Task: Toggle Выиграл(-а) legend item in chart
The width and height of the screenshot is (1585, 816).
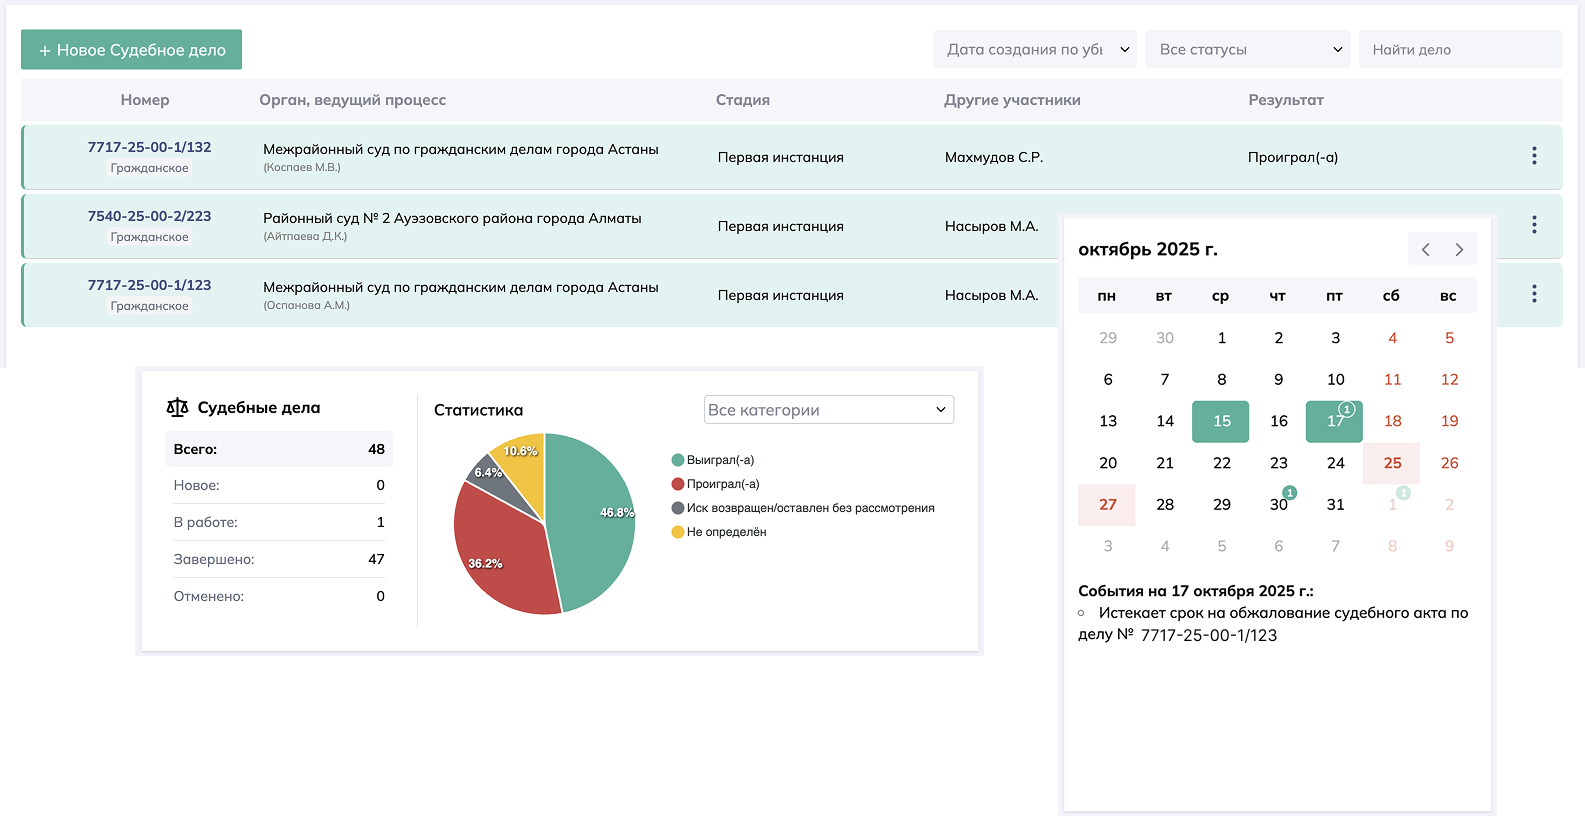Action: pos(713,460)
